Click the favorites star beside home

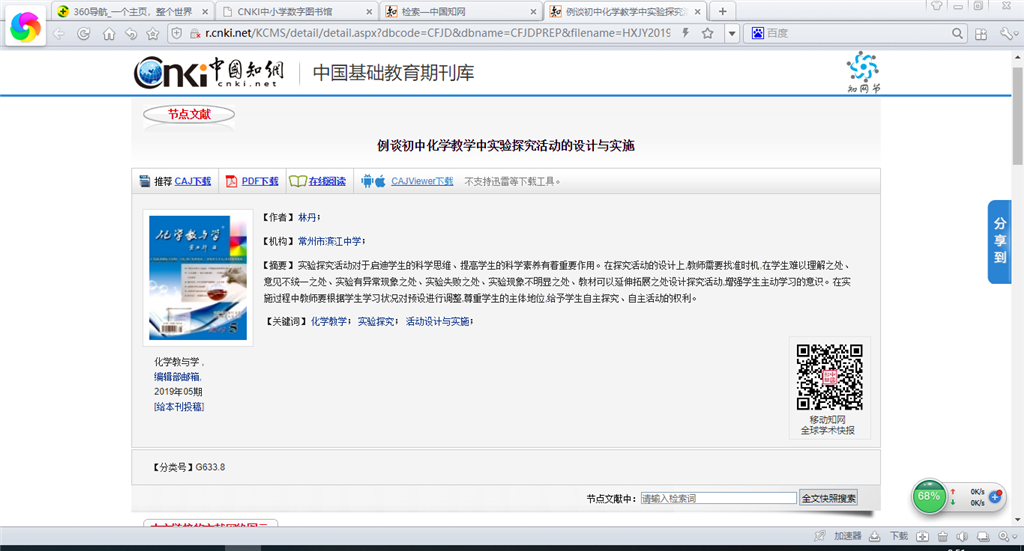tap(153, 33)
